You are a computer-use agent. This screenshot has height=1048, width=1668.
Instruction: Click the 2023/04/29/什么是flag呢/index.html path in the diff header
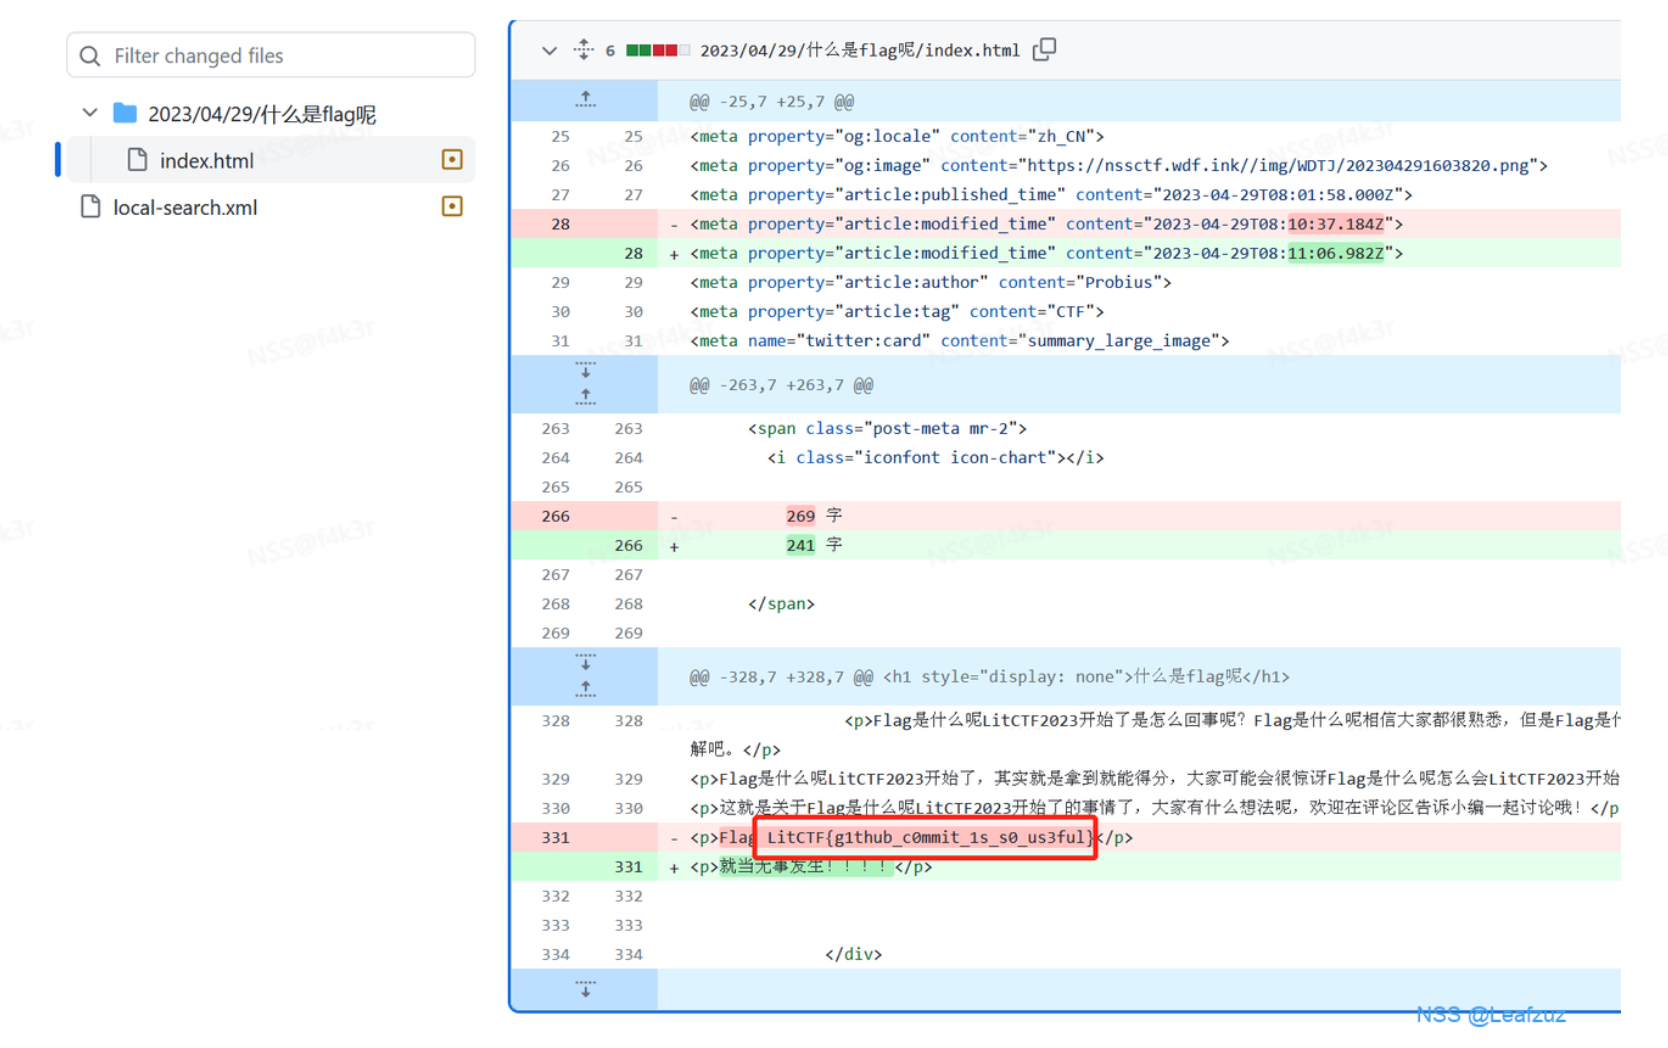(859, 50)
